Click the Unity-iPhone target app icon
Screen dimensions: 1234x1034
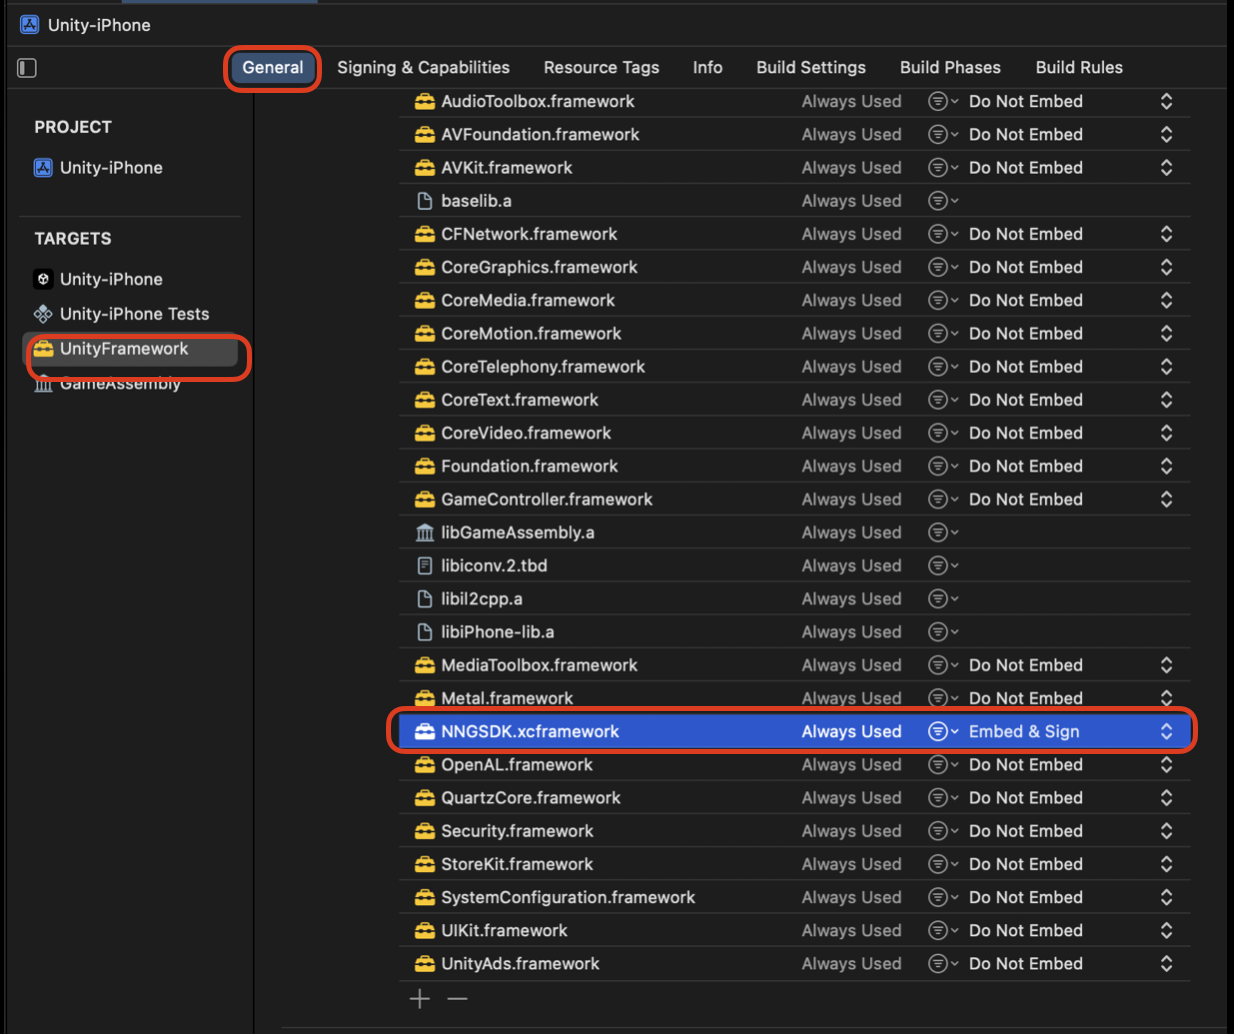point(43,279)
